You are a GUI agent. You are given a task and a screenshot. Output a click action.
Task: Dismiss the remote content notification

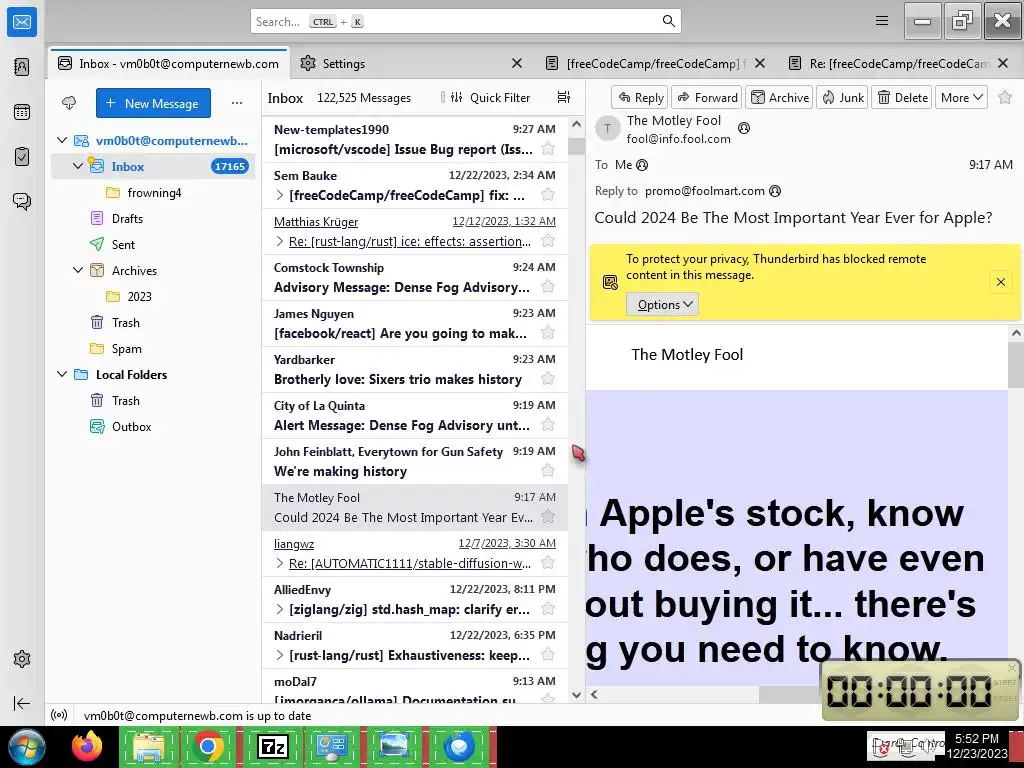click(1000, 282)
